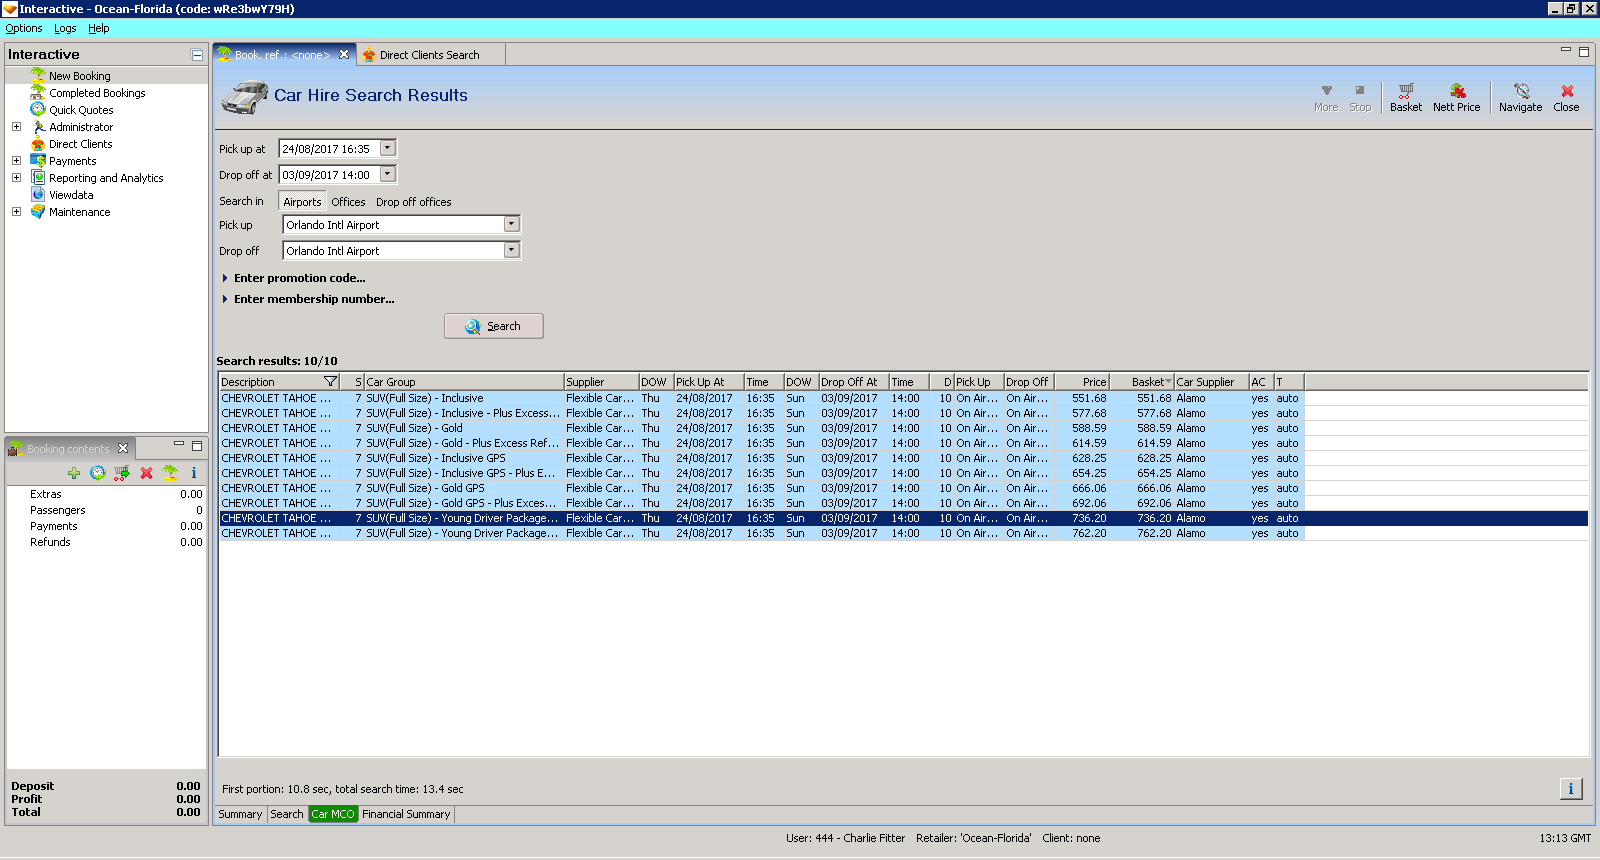Click the quick quote clock icon in Booking contents
1600x860 pixels.
click(x=98, y=473)
